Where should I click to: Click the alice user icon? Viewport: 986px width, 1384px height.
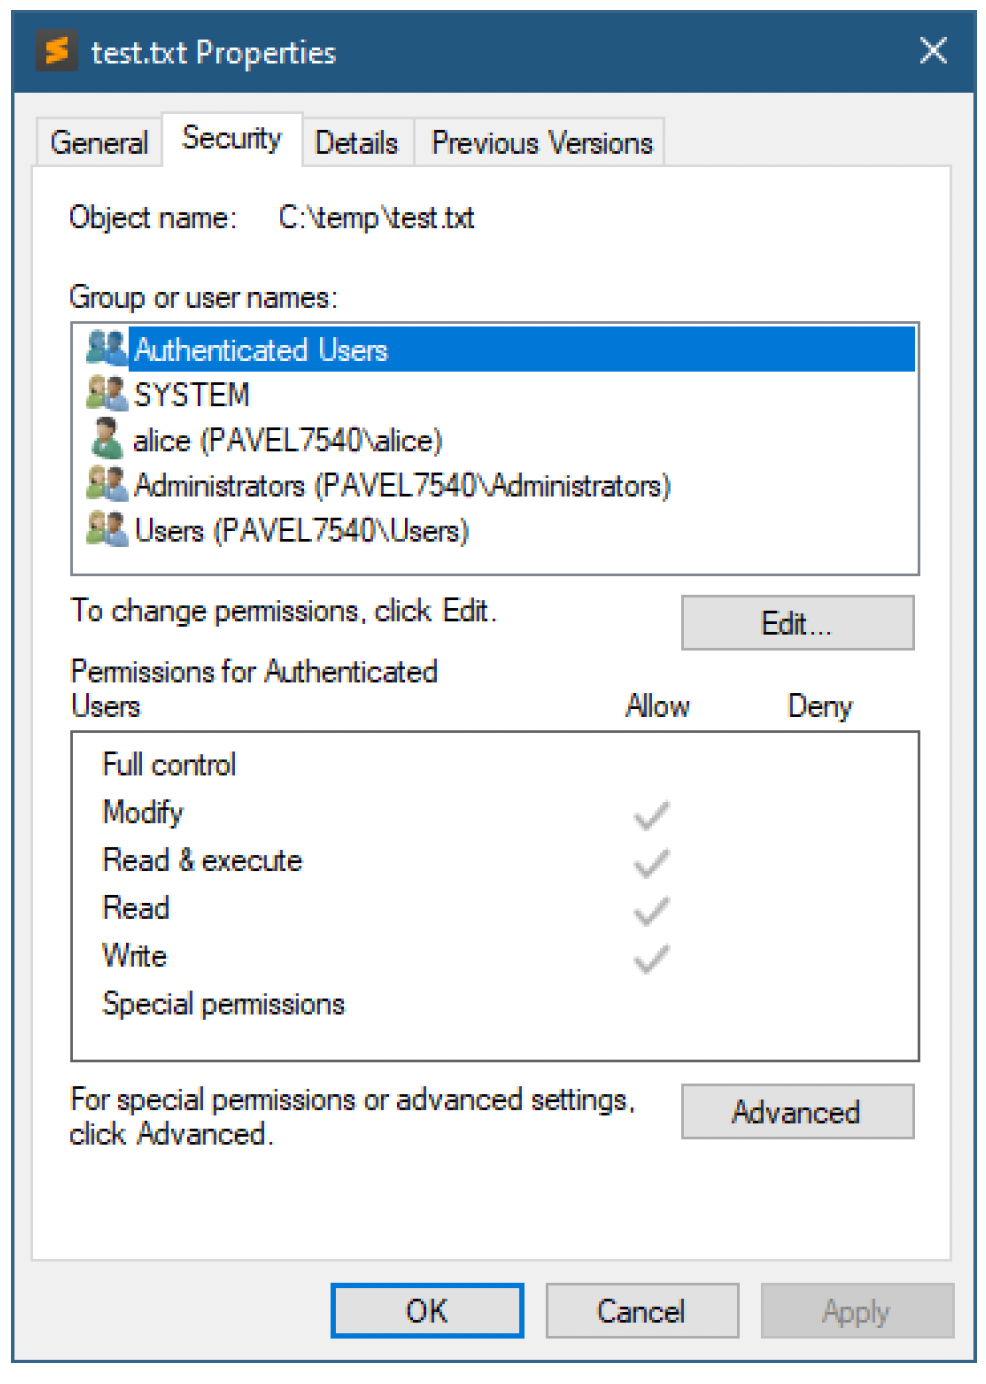tap(106, 439)
